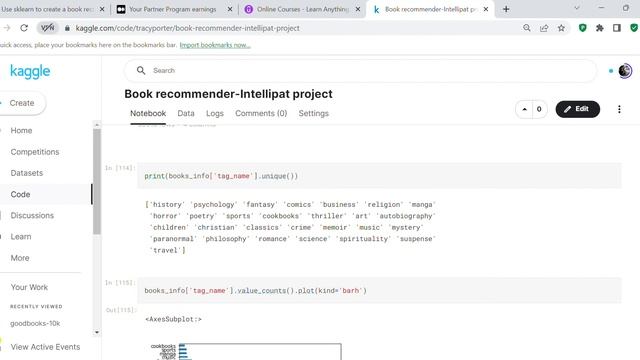This screenshot has height=360, width=640.
Task: Open the extensions puzzle icon
Action: 600,28
